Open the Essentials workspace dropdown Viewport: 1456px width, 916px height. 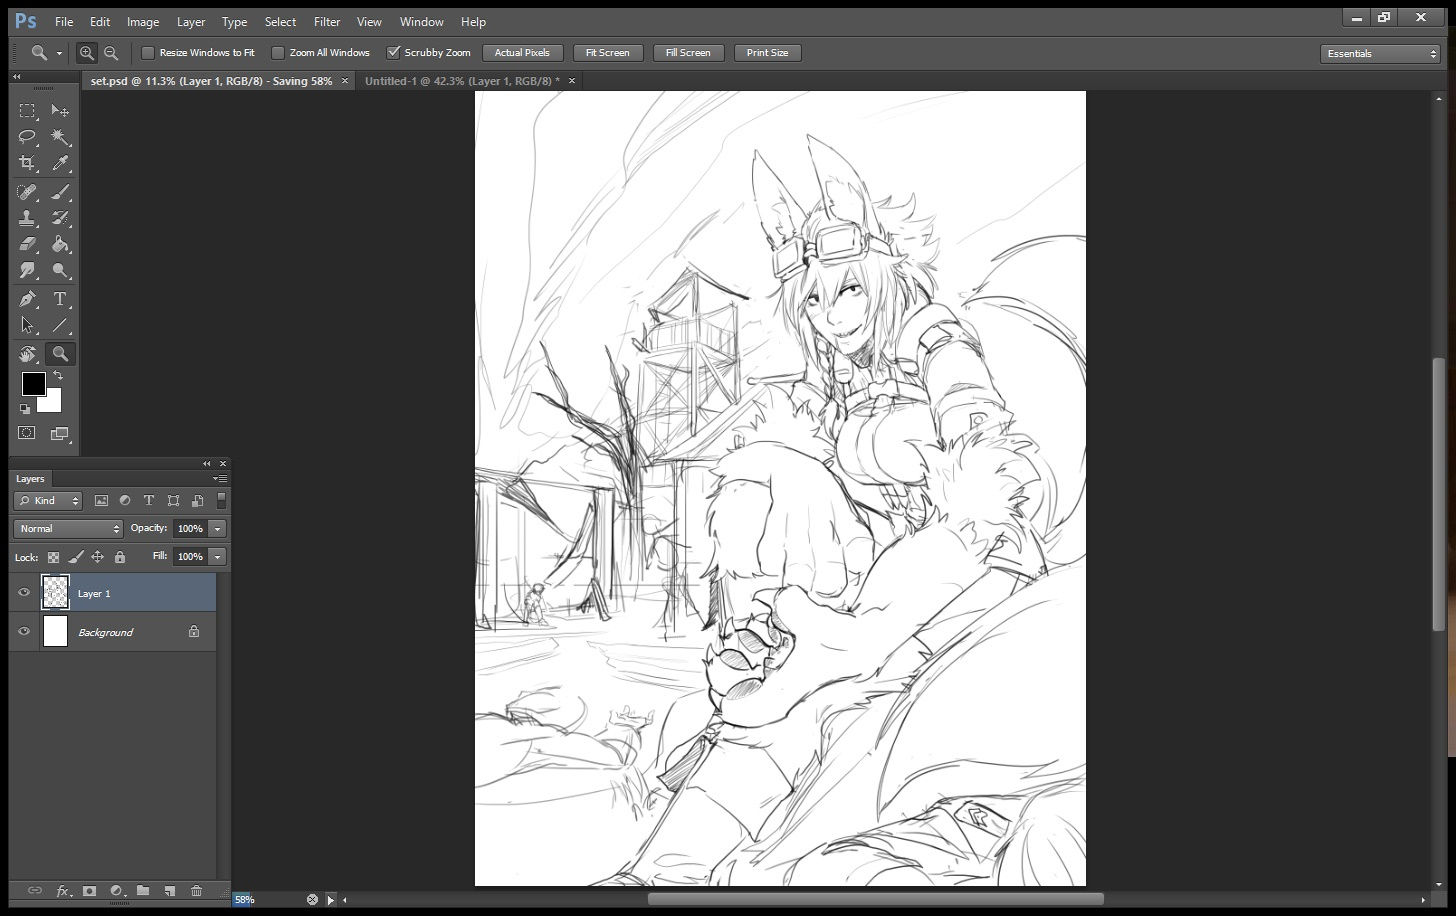(x=1381, y=54)
